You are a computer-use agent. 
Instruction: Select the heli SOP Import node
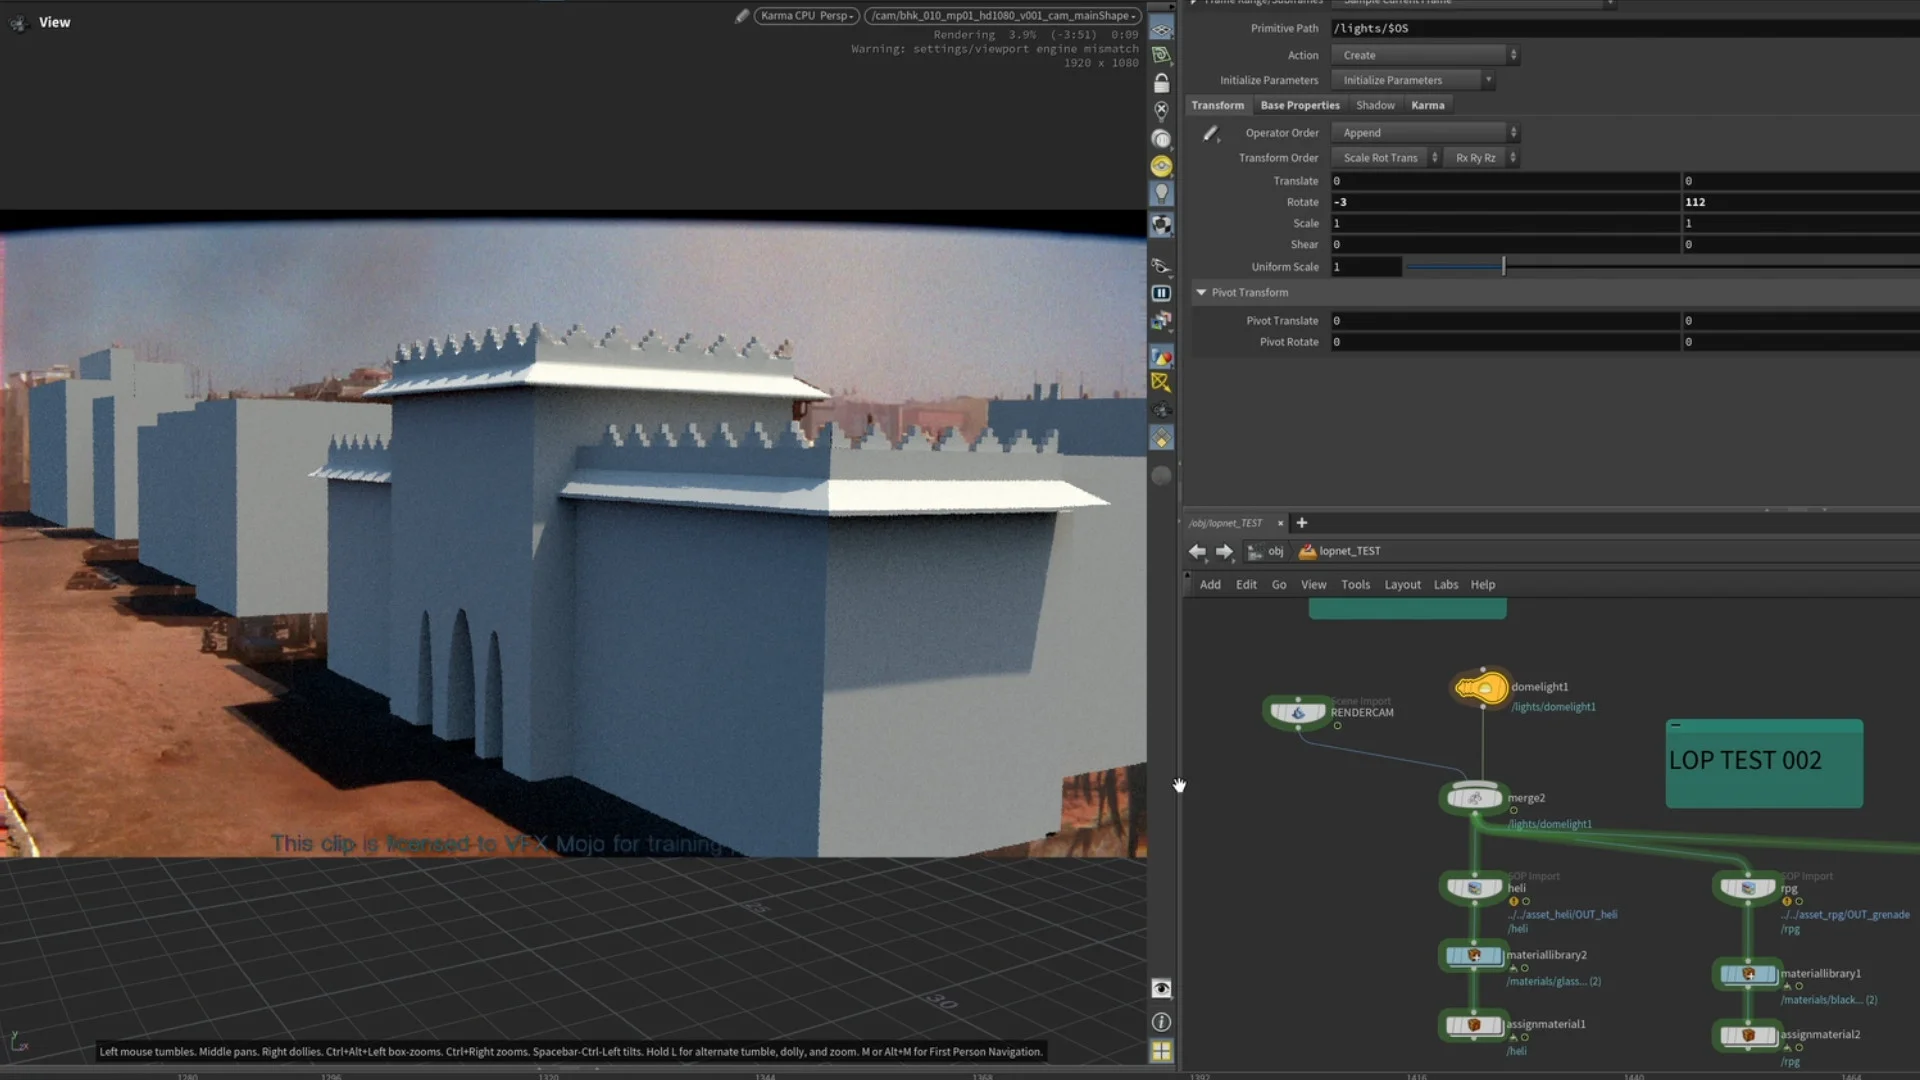click(x=1475, y=887)
